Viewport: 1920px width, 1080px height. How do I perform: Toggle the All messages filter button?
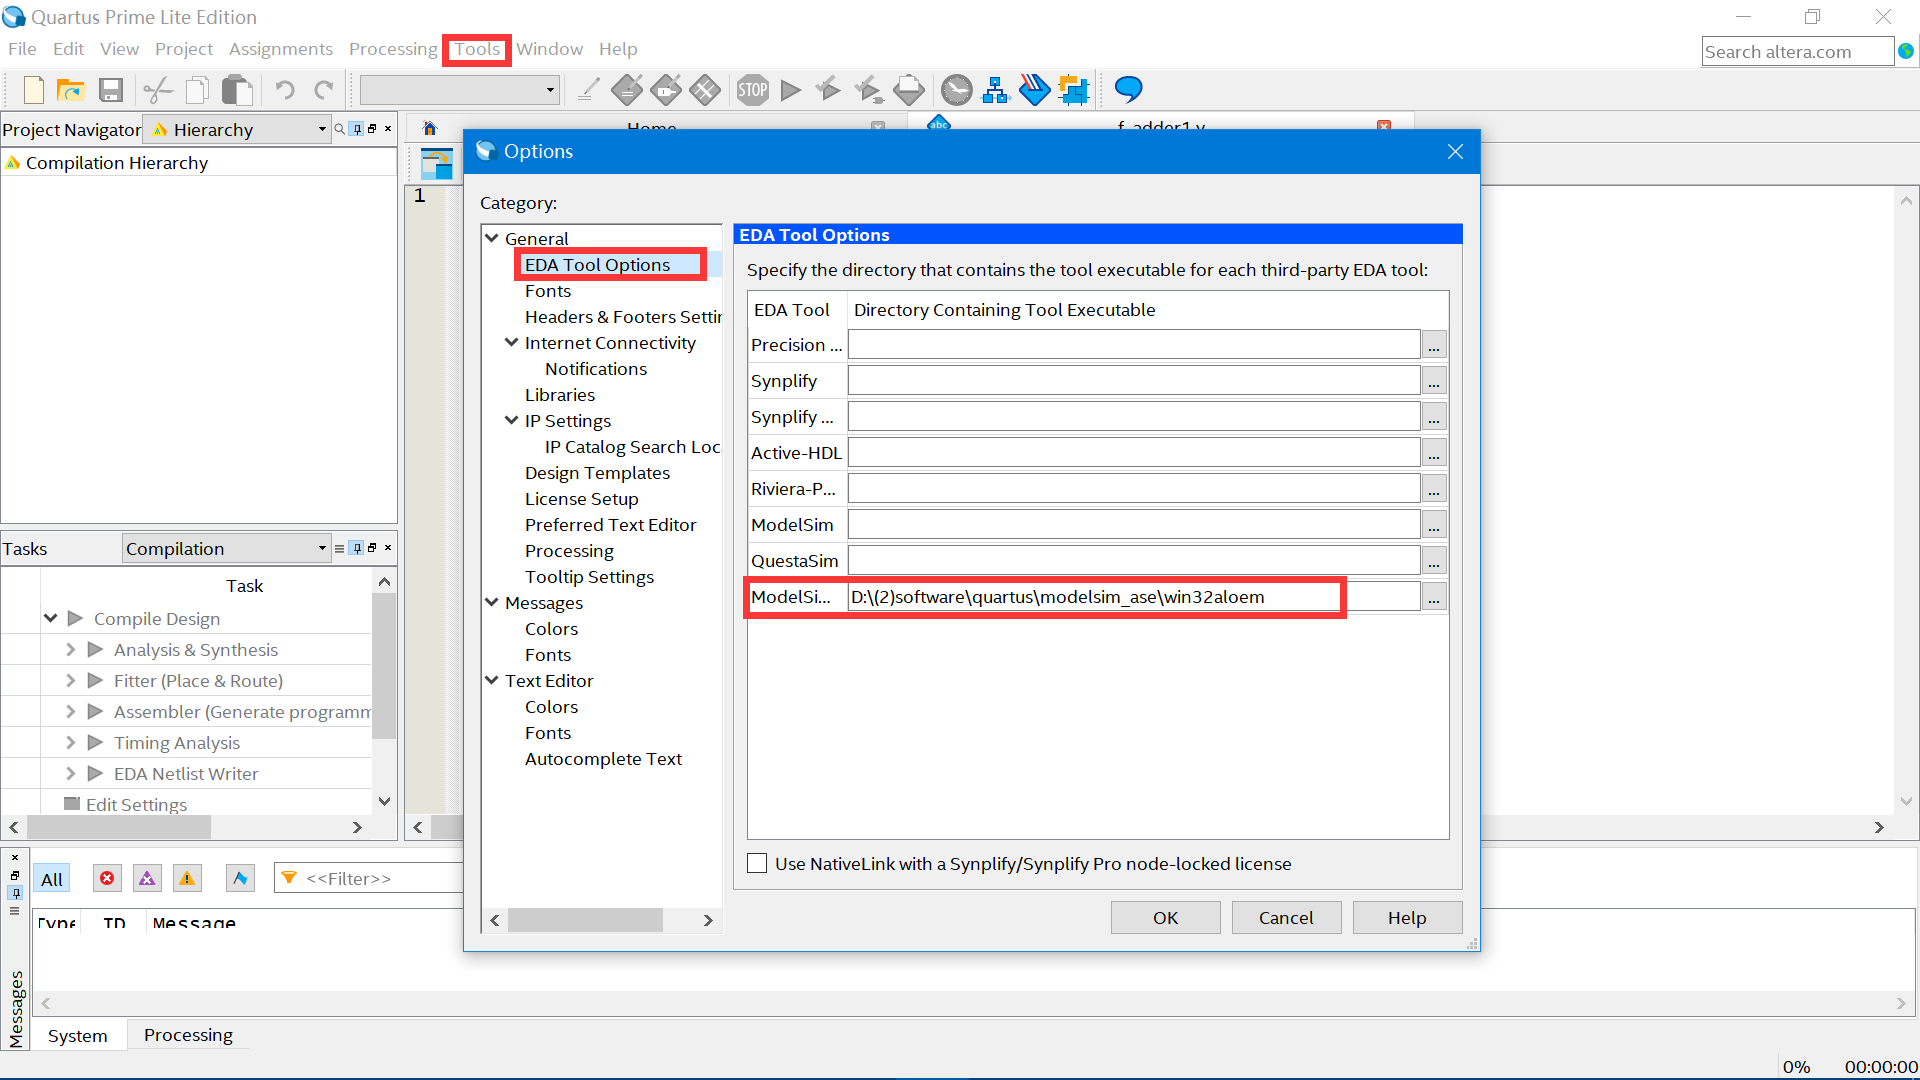pos(51,878)
